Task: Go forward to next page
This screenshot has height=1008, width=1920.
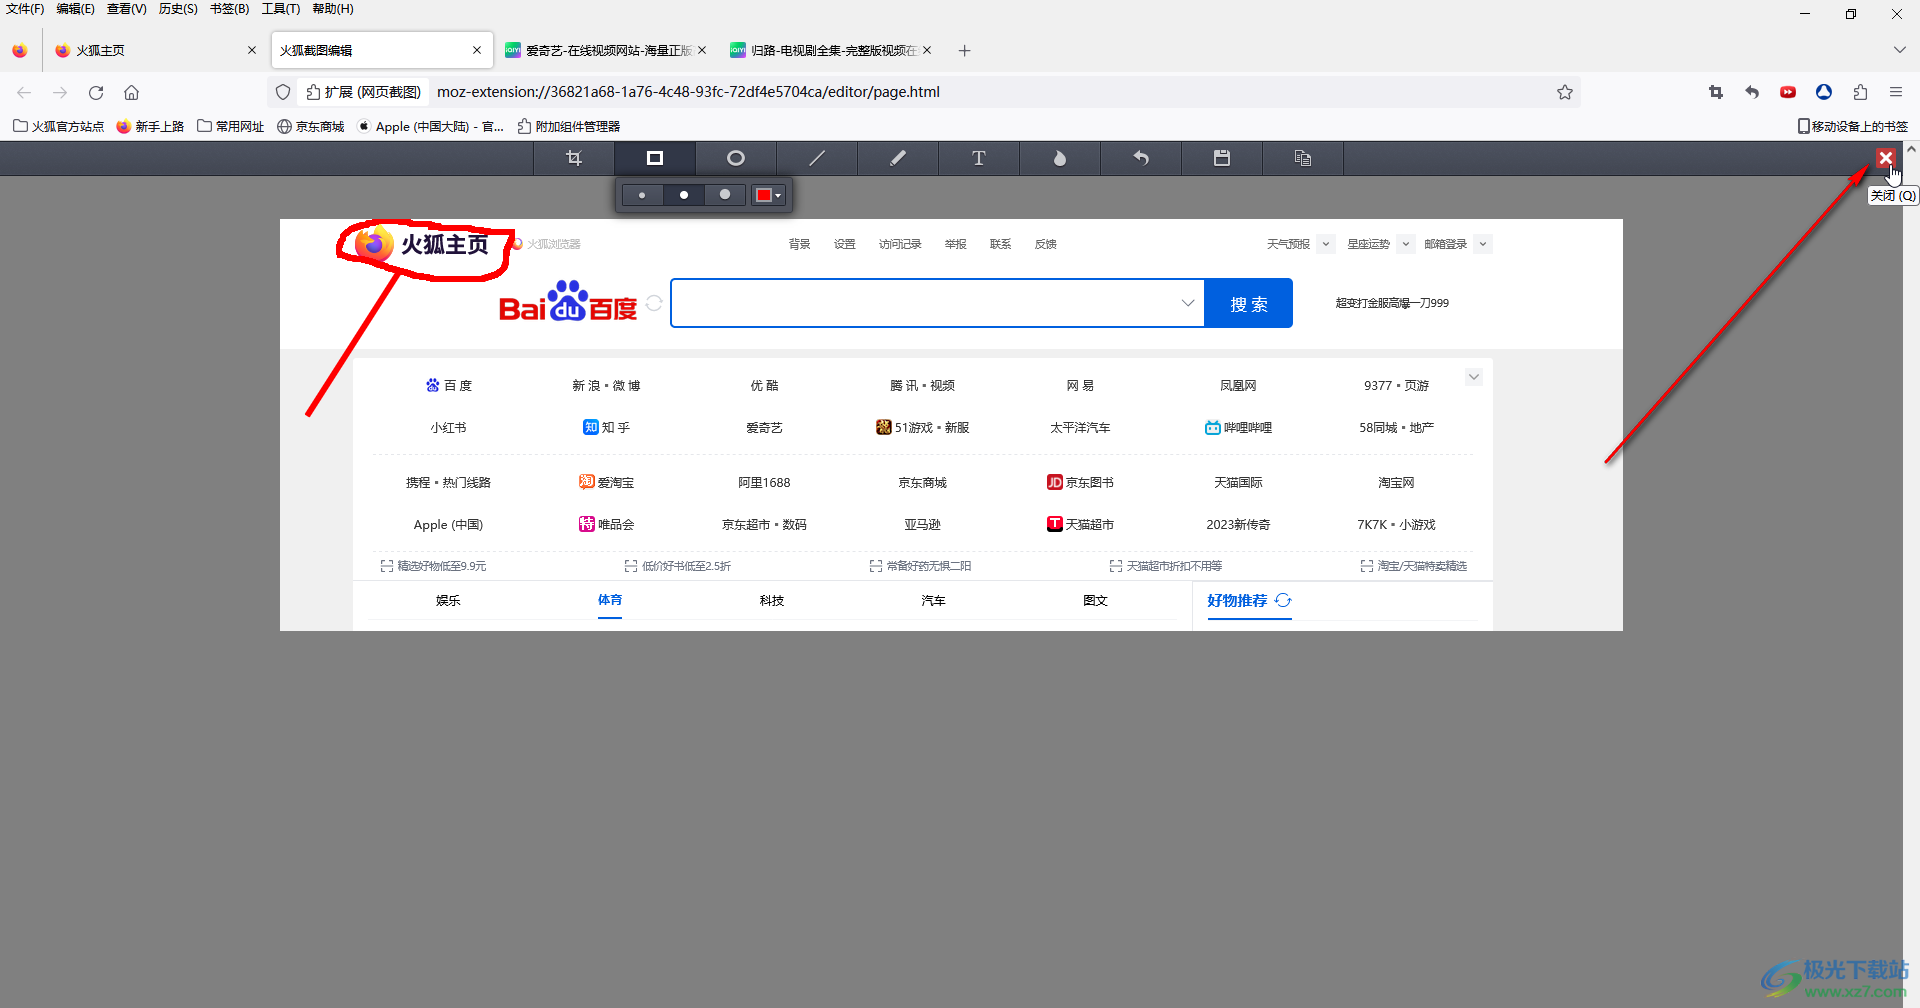Action: (x=60, y=92)
